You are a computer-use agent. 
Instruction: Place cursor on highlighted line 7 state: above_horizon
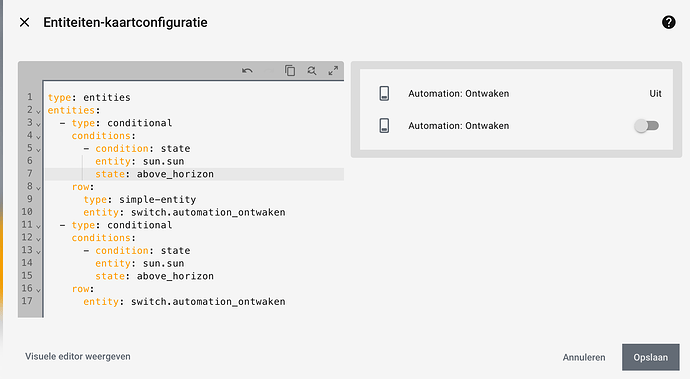[154, 174]
